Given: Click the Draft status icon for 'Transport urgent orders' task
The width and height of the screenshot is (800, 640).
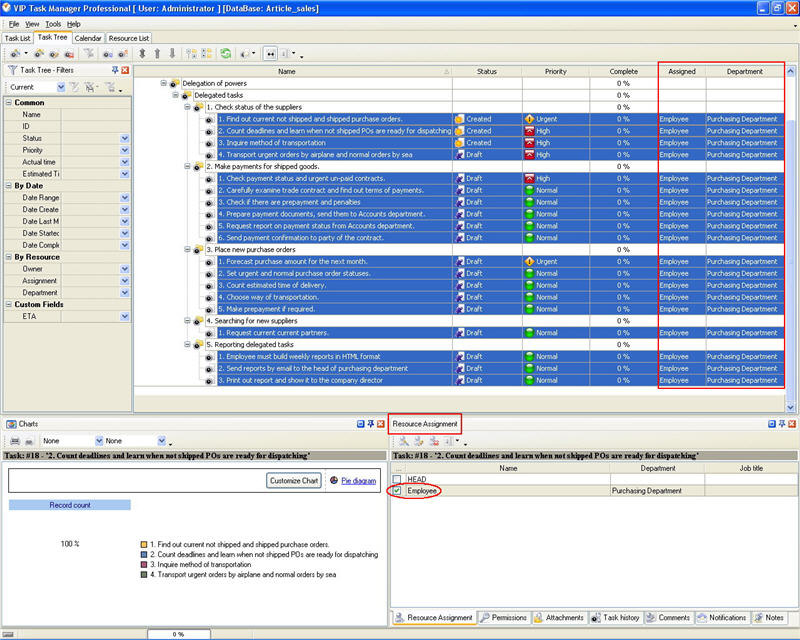Looking at the screenshot, I should 460,155.
